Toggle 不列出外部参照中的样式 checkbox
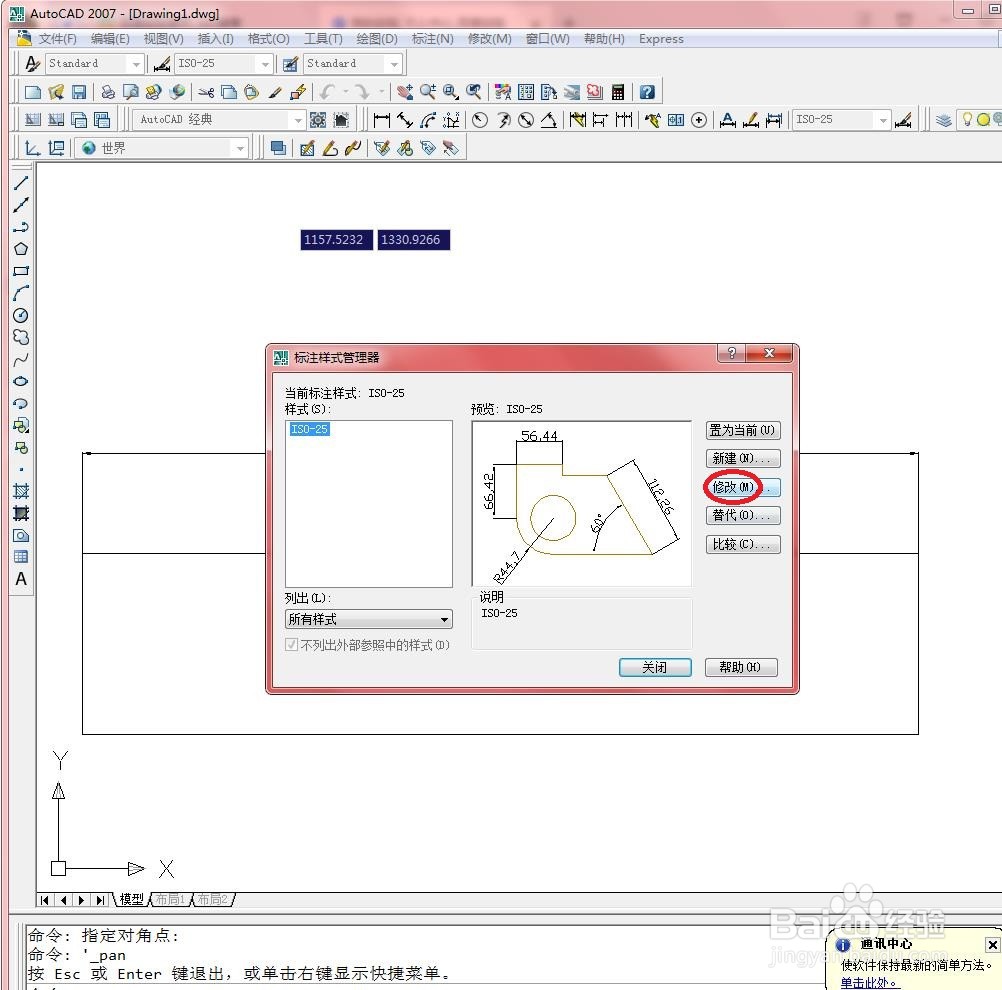 tap(291, 644)
